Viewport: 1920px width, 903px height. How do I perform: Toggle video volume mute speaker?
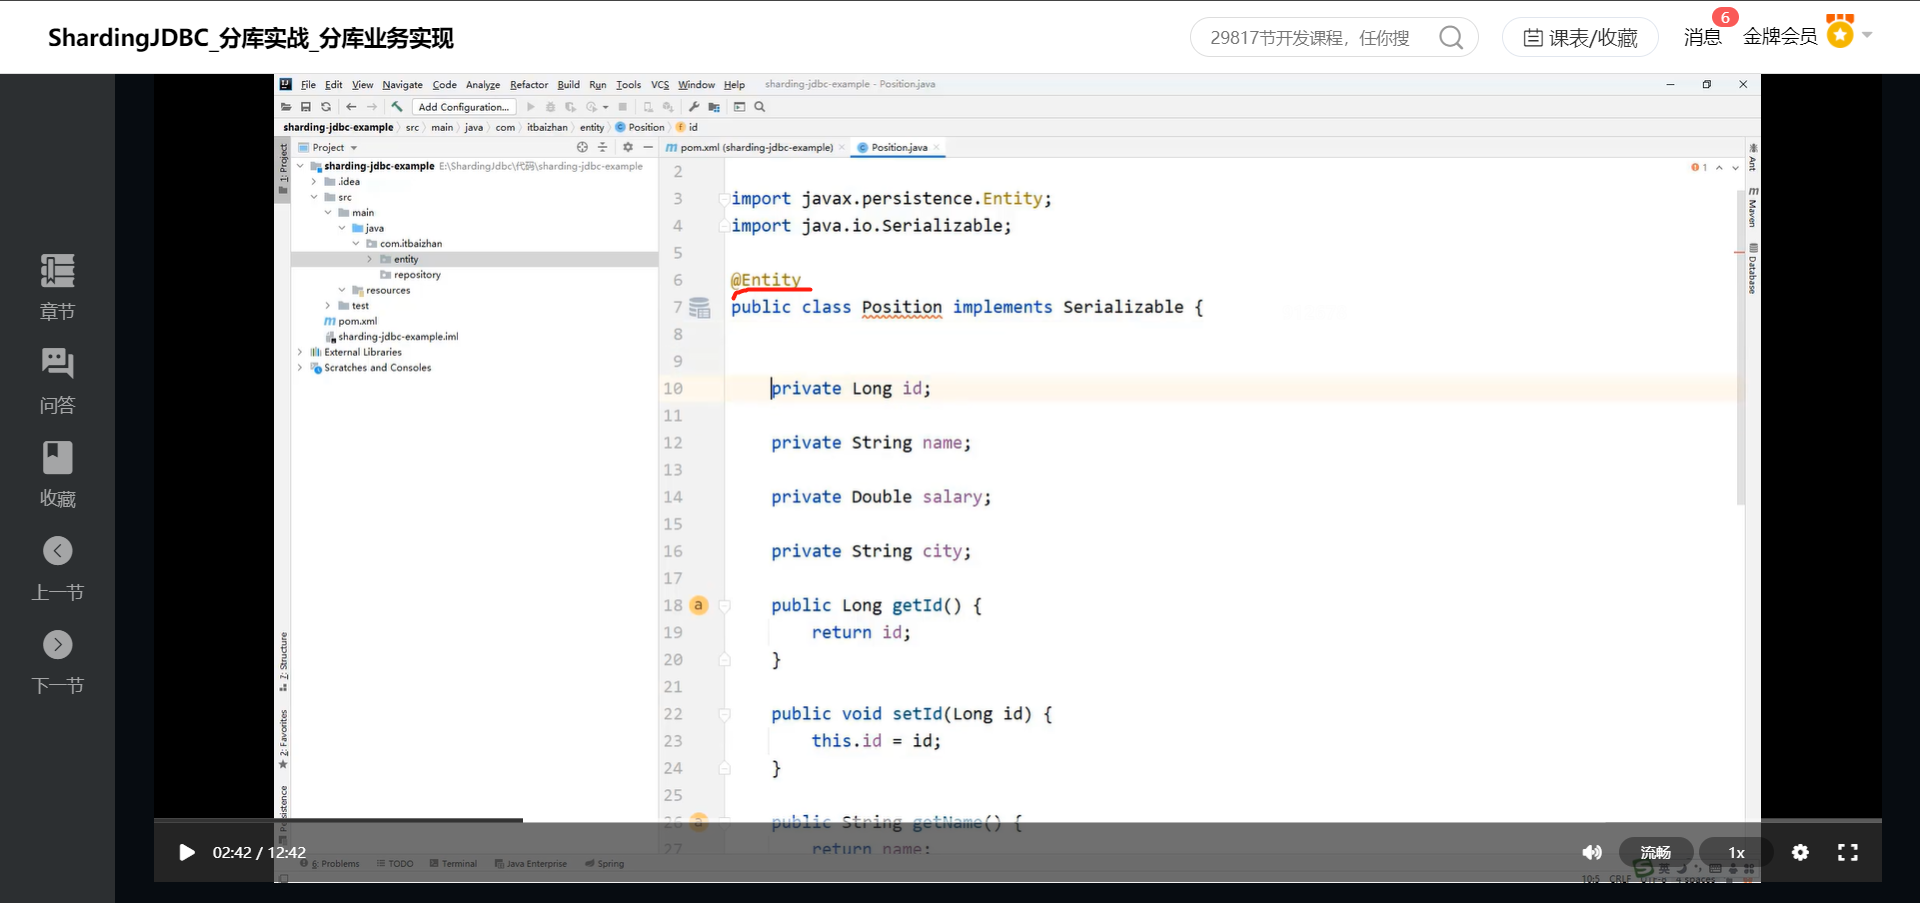pos(1592,852)
